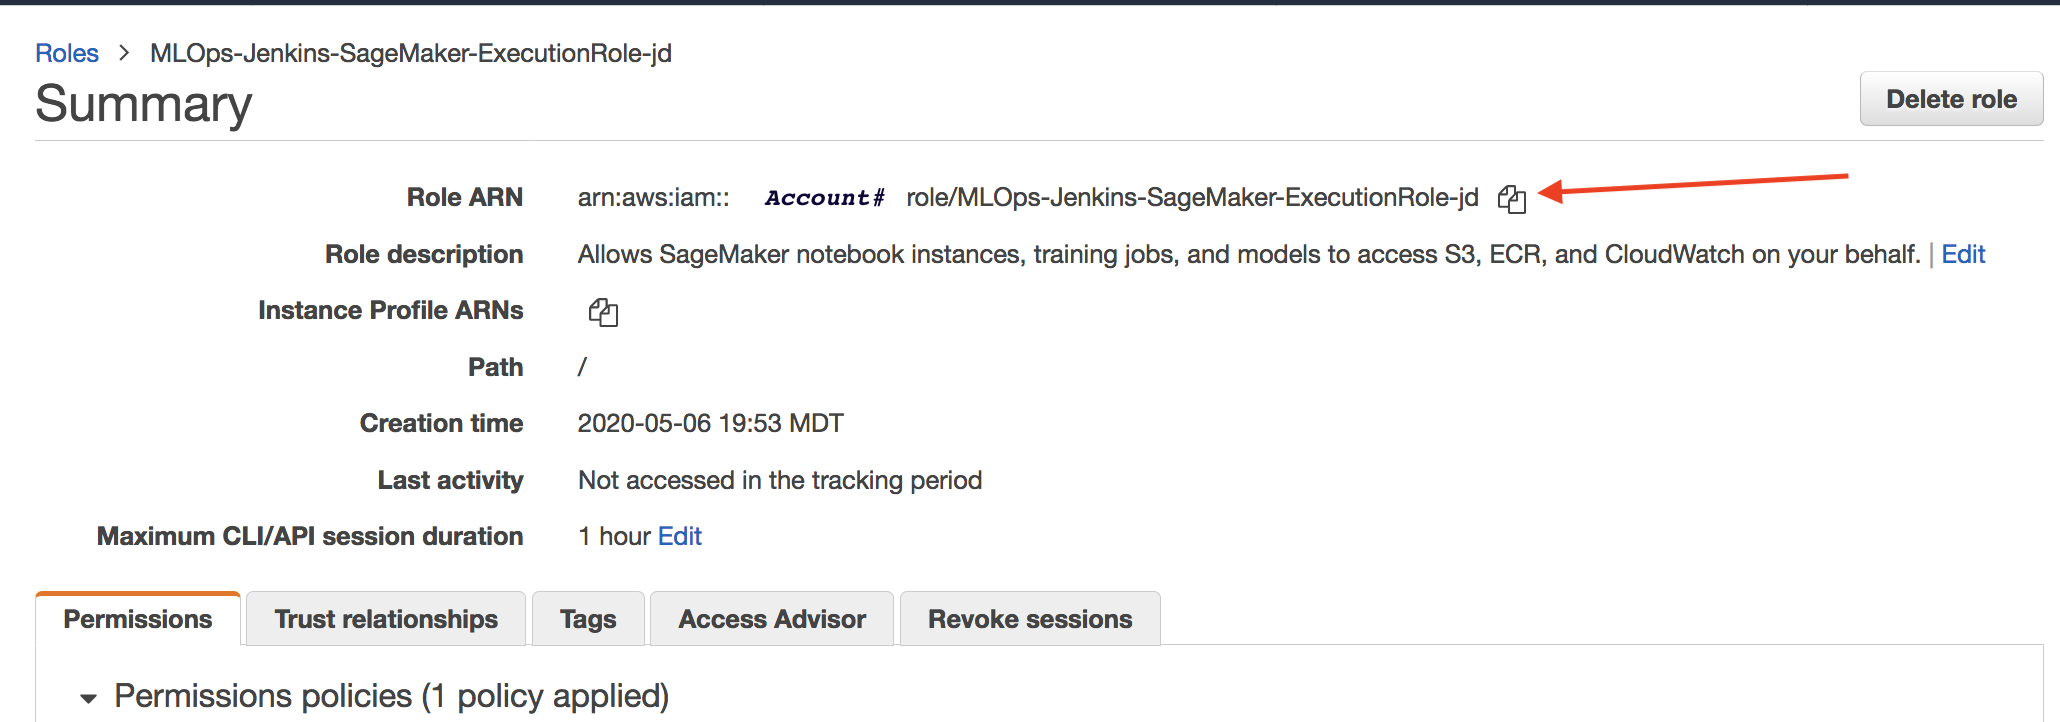Switch to the Trust relationships tab

[x=386, y=619]
